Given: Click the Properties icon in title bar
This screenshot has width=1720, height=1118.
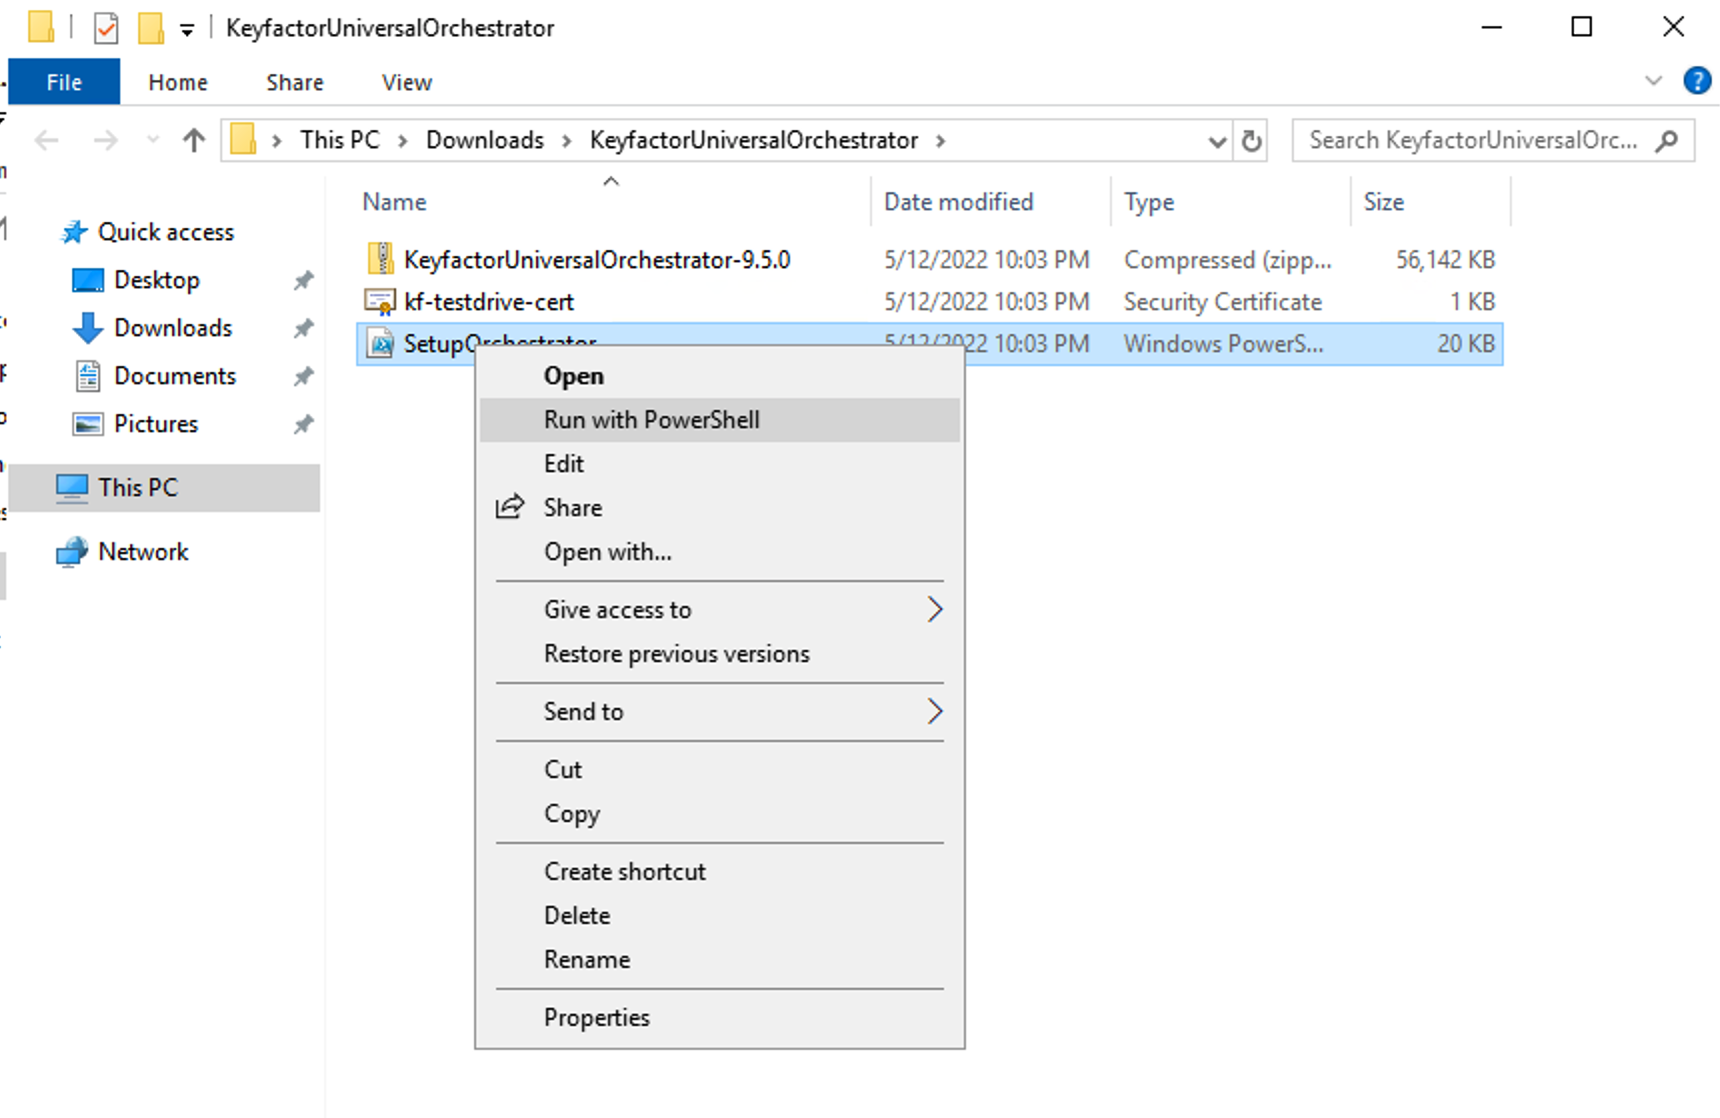Looking at the screenshot, I should tap(106, 28).
